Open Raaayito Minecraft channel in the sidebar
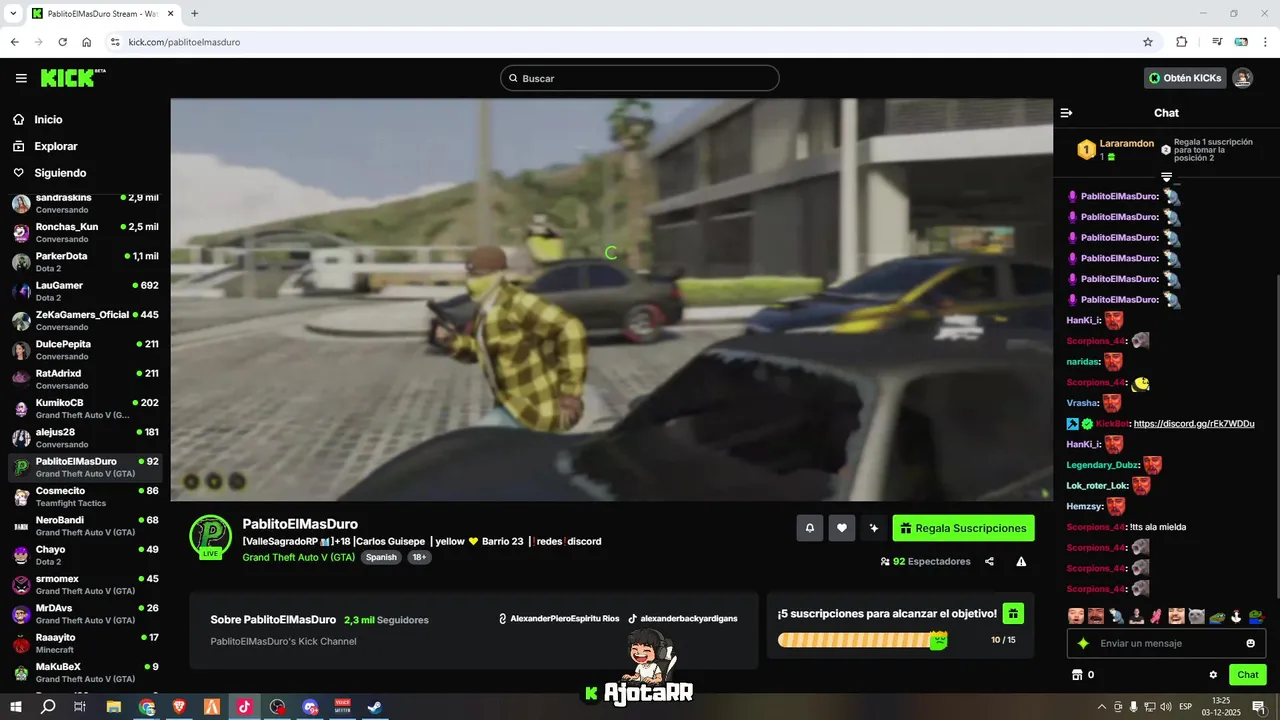The image size is (1280, 720). [x=85, y=643]
